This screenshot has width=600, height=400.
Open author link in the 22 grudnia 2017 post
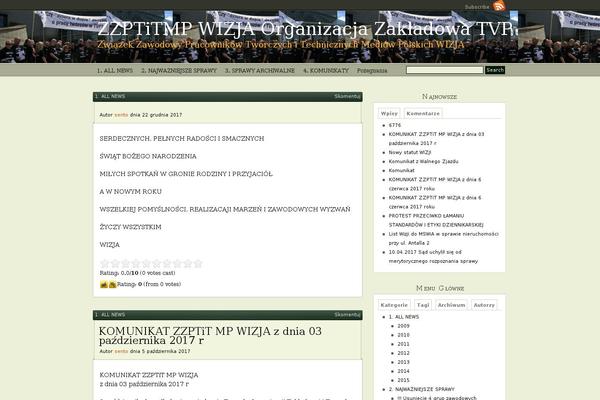(x=121, y=115)
